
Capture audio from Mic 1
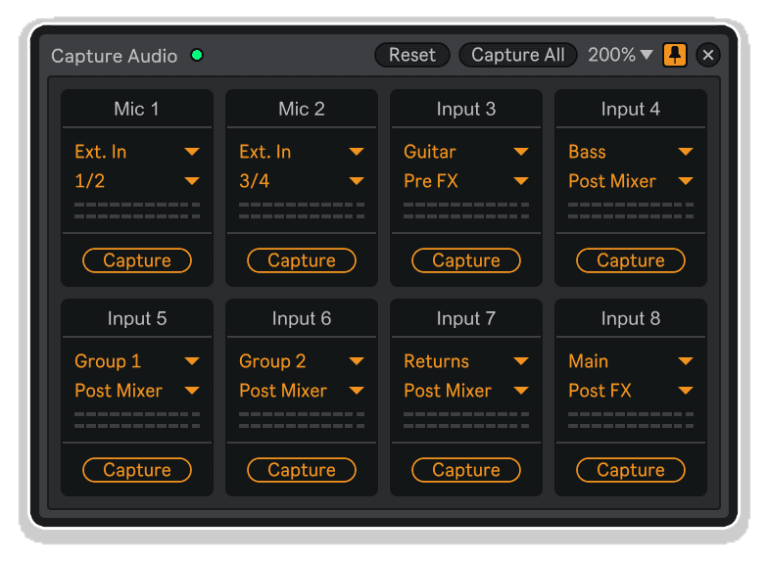pos(137,260)
